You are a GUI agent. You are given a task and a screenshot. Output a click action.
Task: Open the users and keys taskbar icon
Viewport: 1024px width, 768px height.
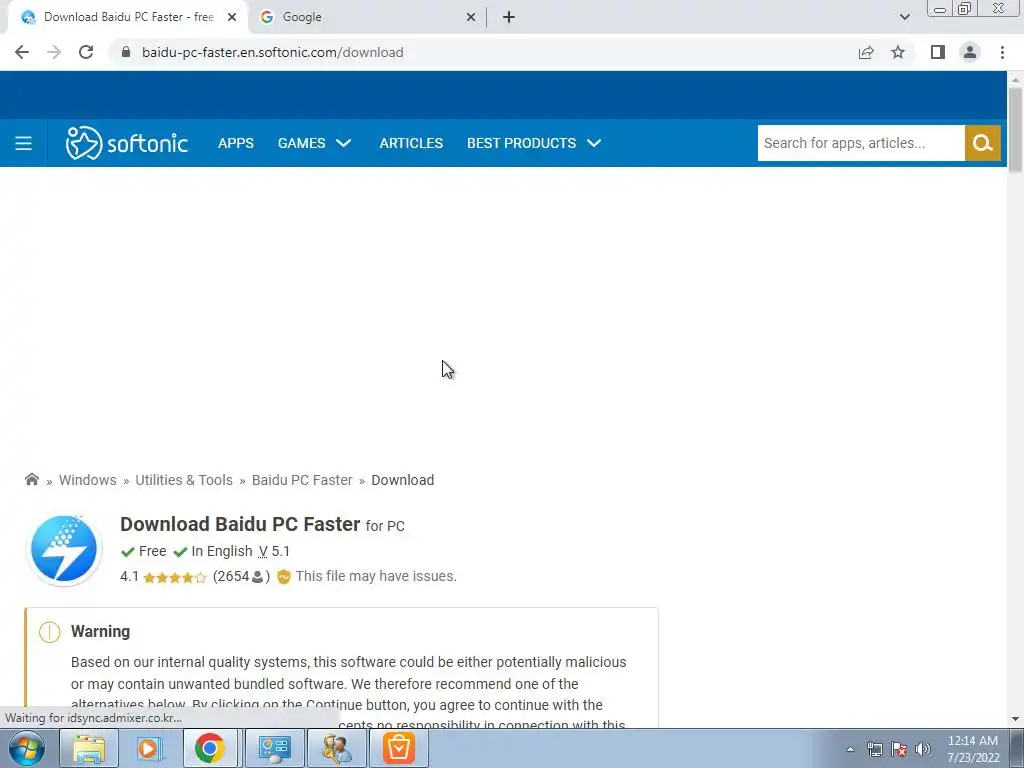[x=336, y=748]
